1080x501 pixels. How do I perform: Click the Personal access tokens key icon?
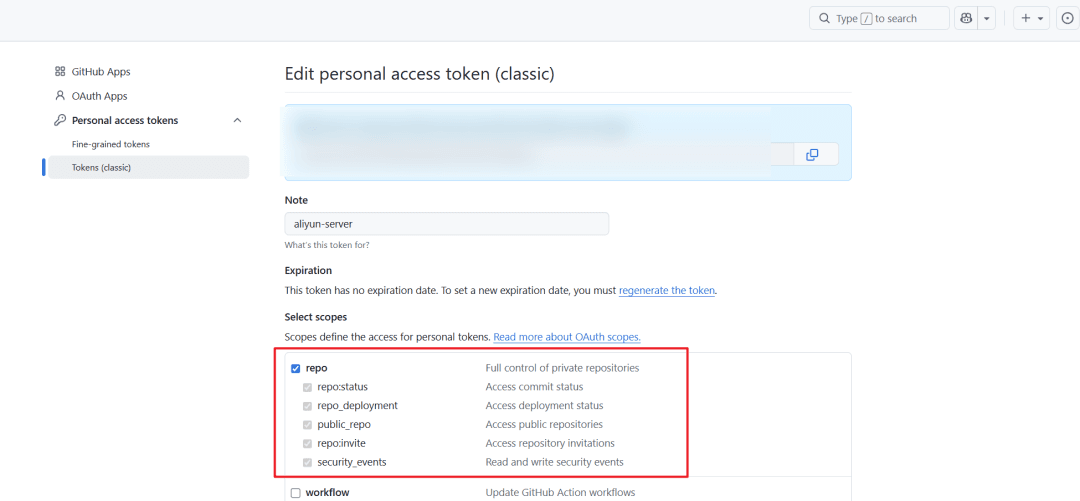click(60, 120)
